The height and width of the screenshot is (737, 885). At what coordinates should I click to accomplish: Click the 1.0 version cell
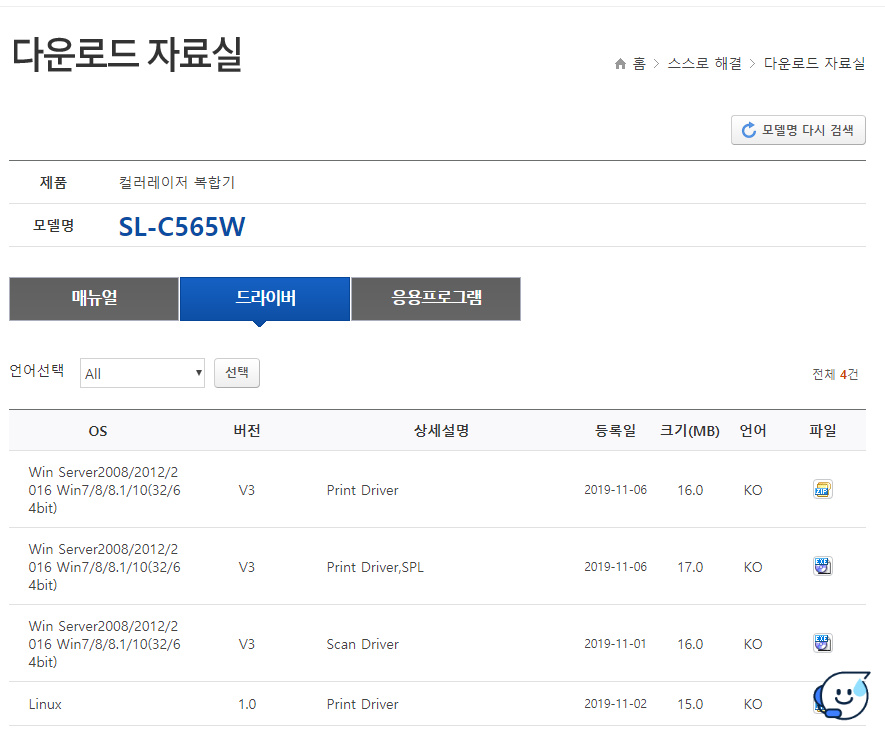247,704
